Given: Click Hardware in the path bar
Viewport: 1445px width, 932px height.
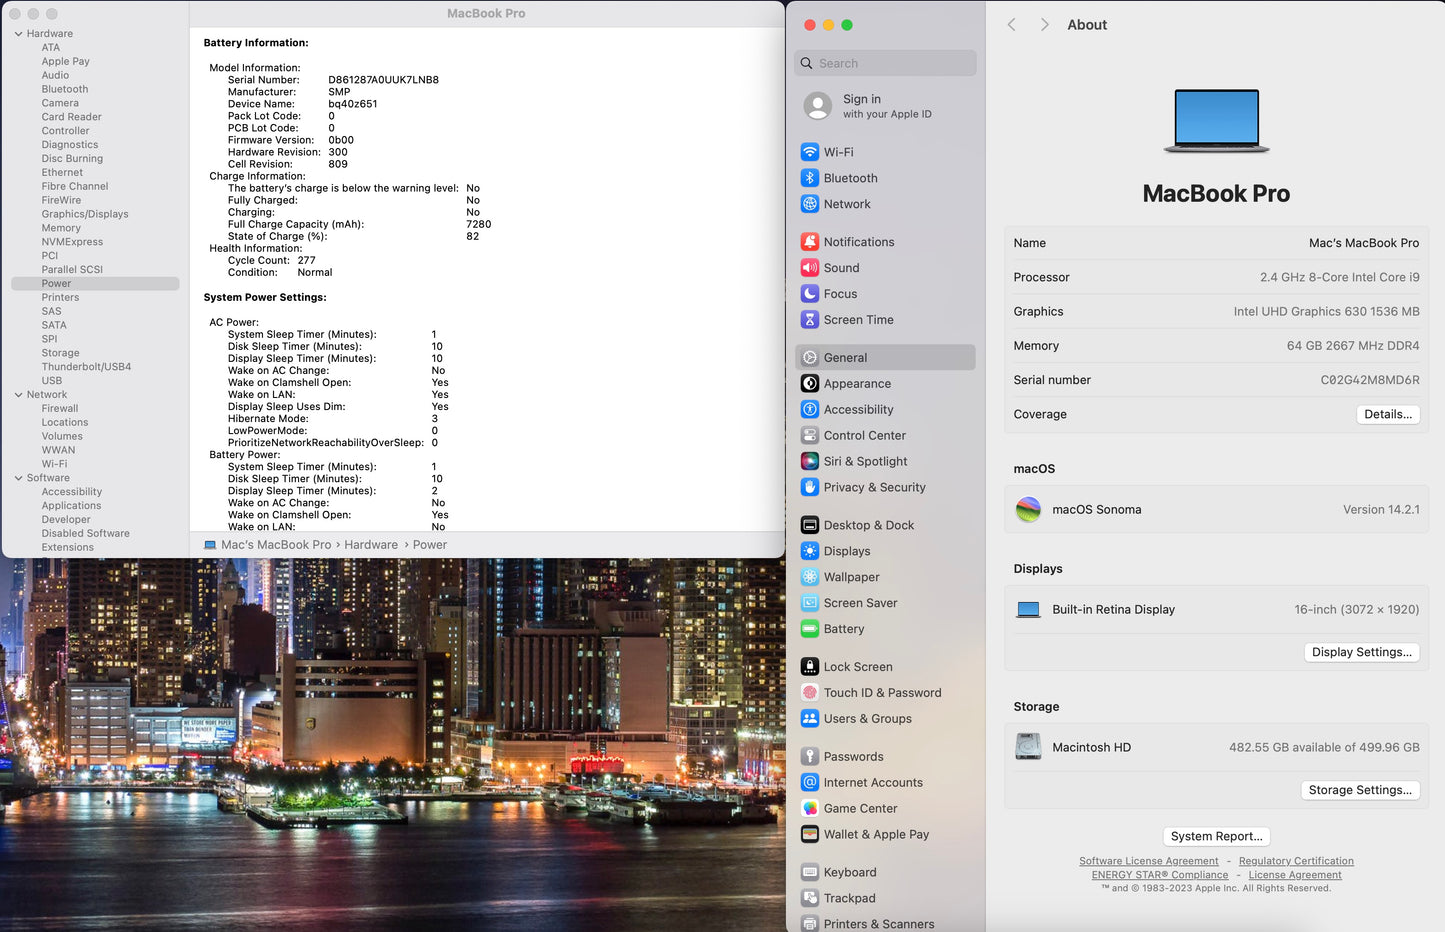Looking at the screenshot, I should [371, 545].
